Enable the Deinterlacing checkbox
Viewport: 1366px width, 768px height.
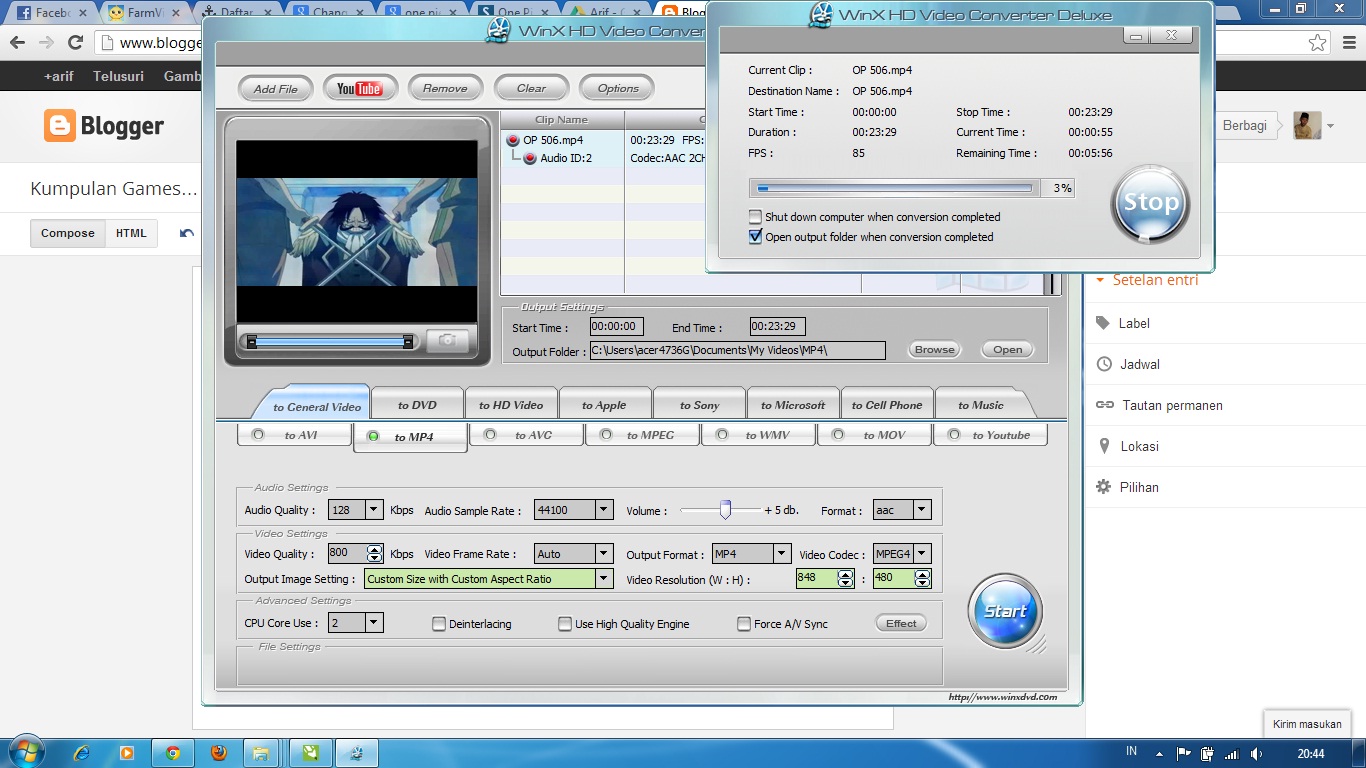pos(439,624)
